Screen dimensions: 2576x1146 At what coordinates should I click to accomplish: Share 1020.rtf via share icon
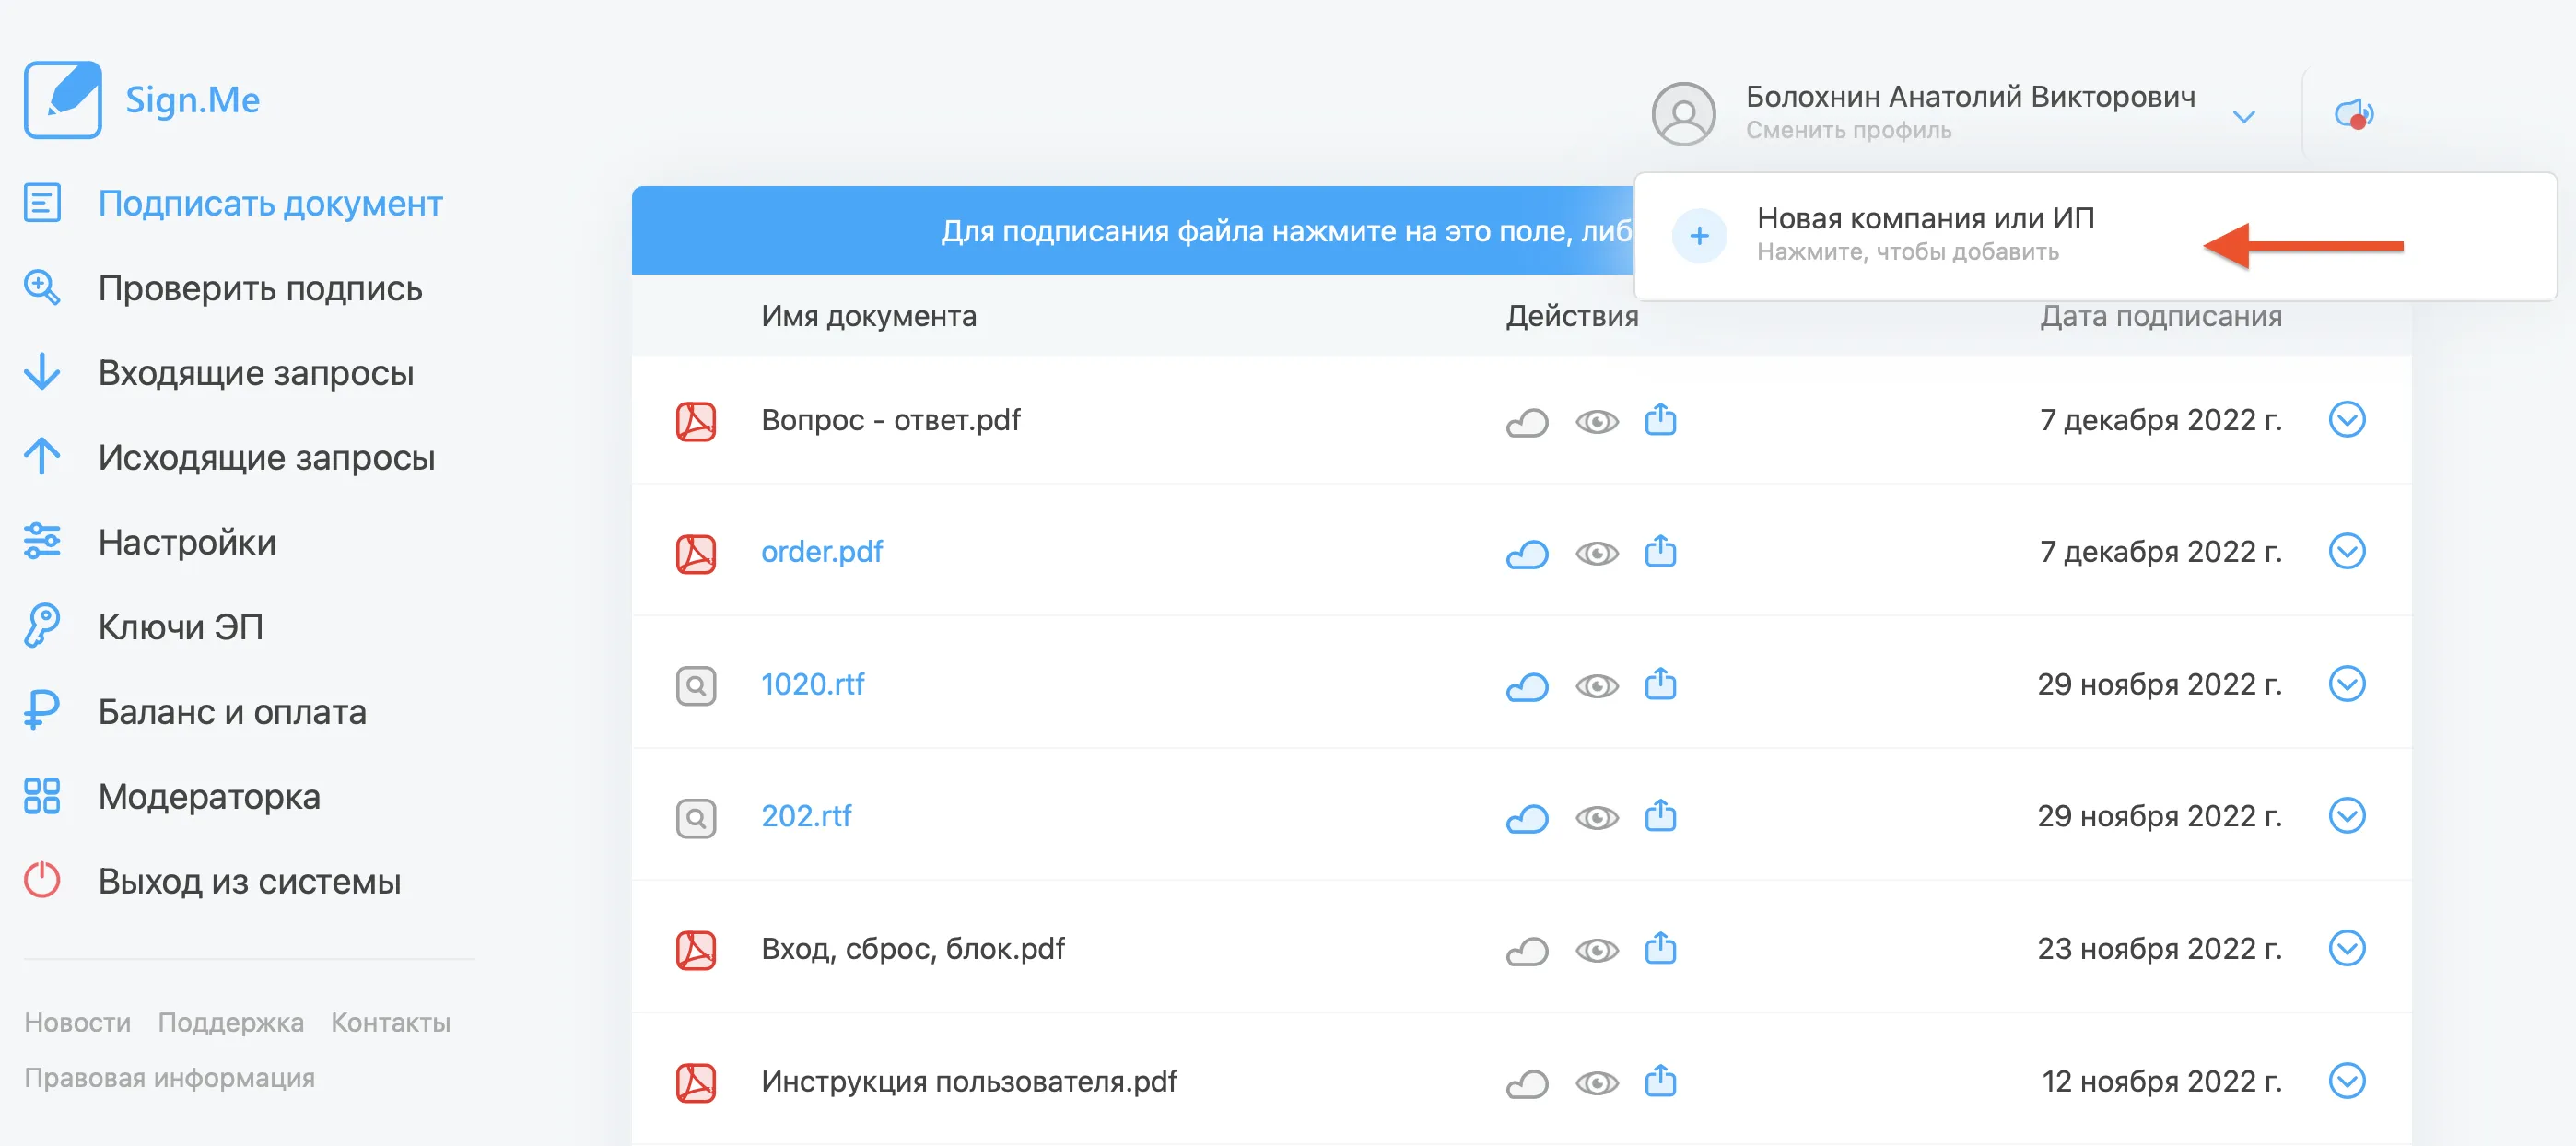point(1660,684)
